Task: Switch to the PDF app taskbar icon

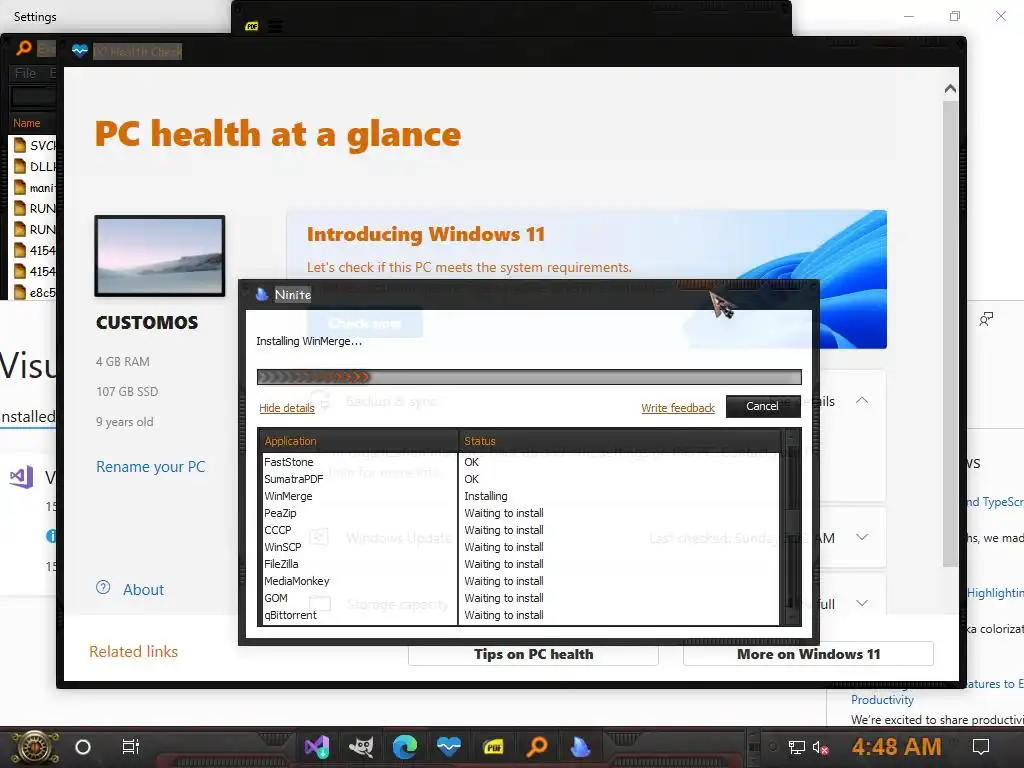Action: point(493,746)
